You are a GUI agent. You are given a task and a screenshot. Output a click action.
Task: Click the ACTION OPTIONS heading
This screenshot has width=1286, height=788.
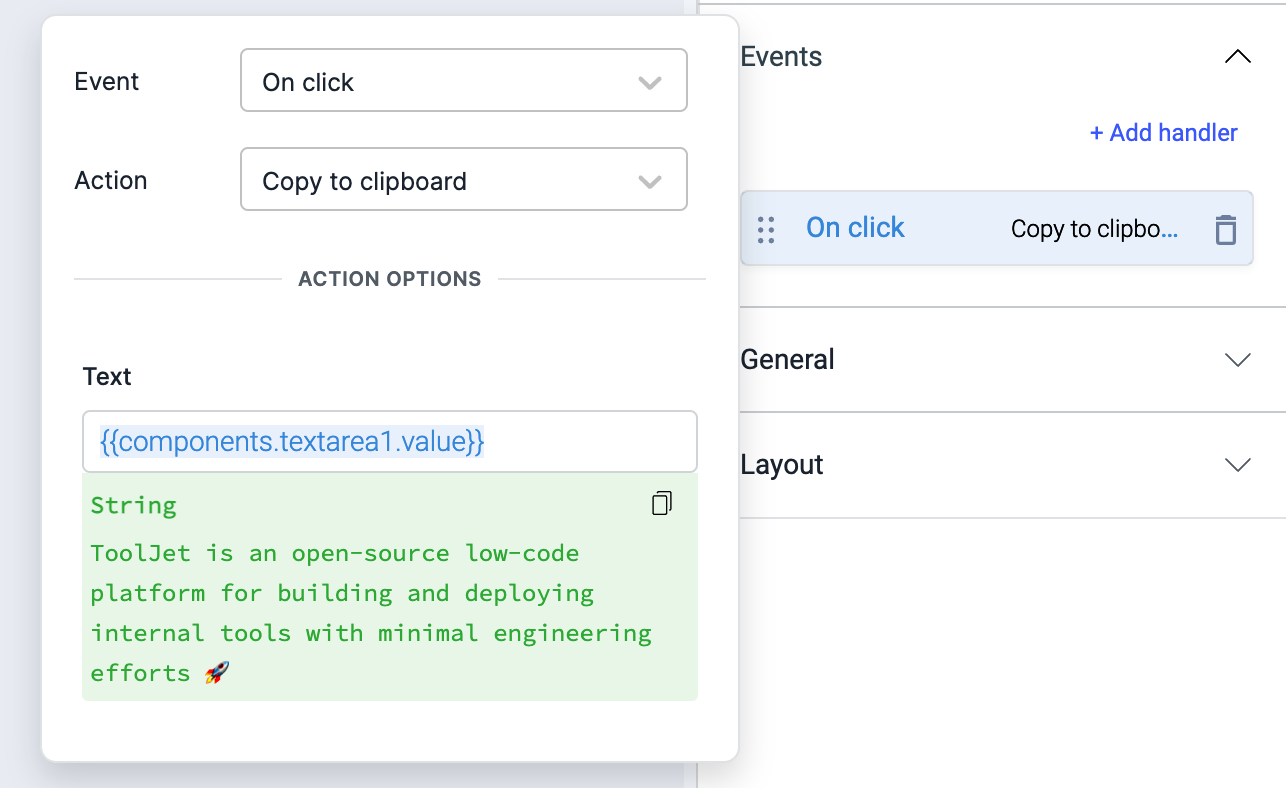click(390, 279)
